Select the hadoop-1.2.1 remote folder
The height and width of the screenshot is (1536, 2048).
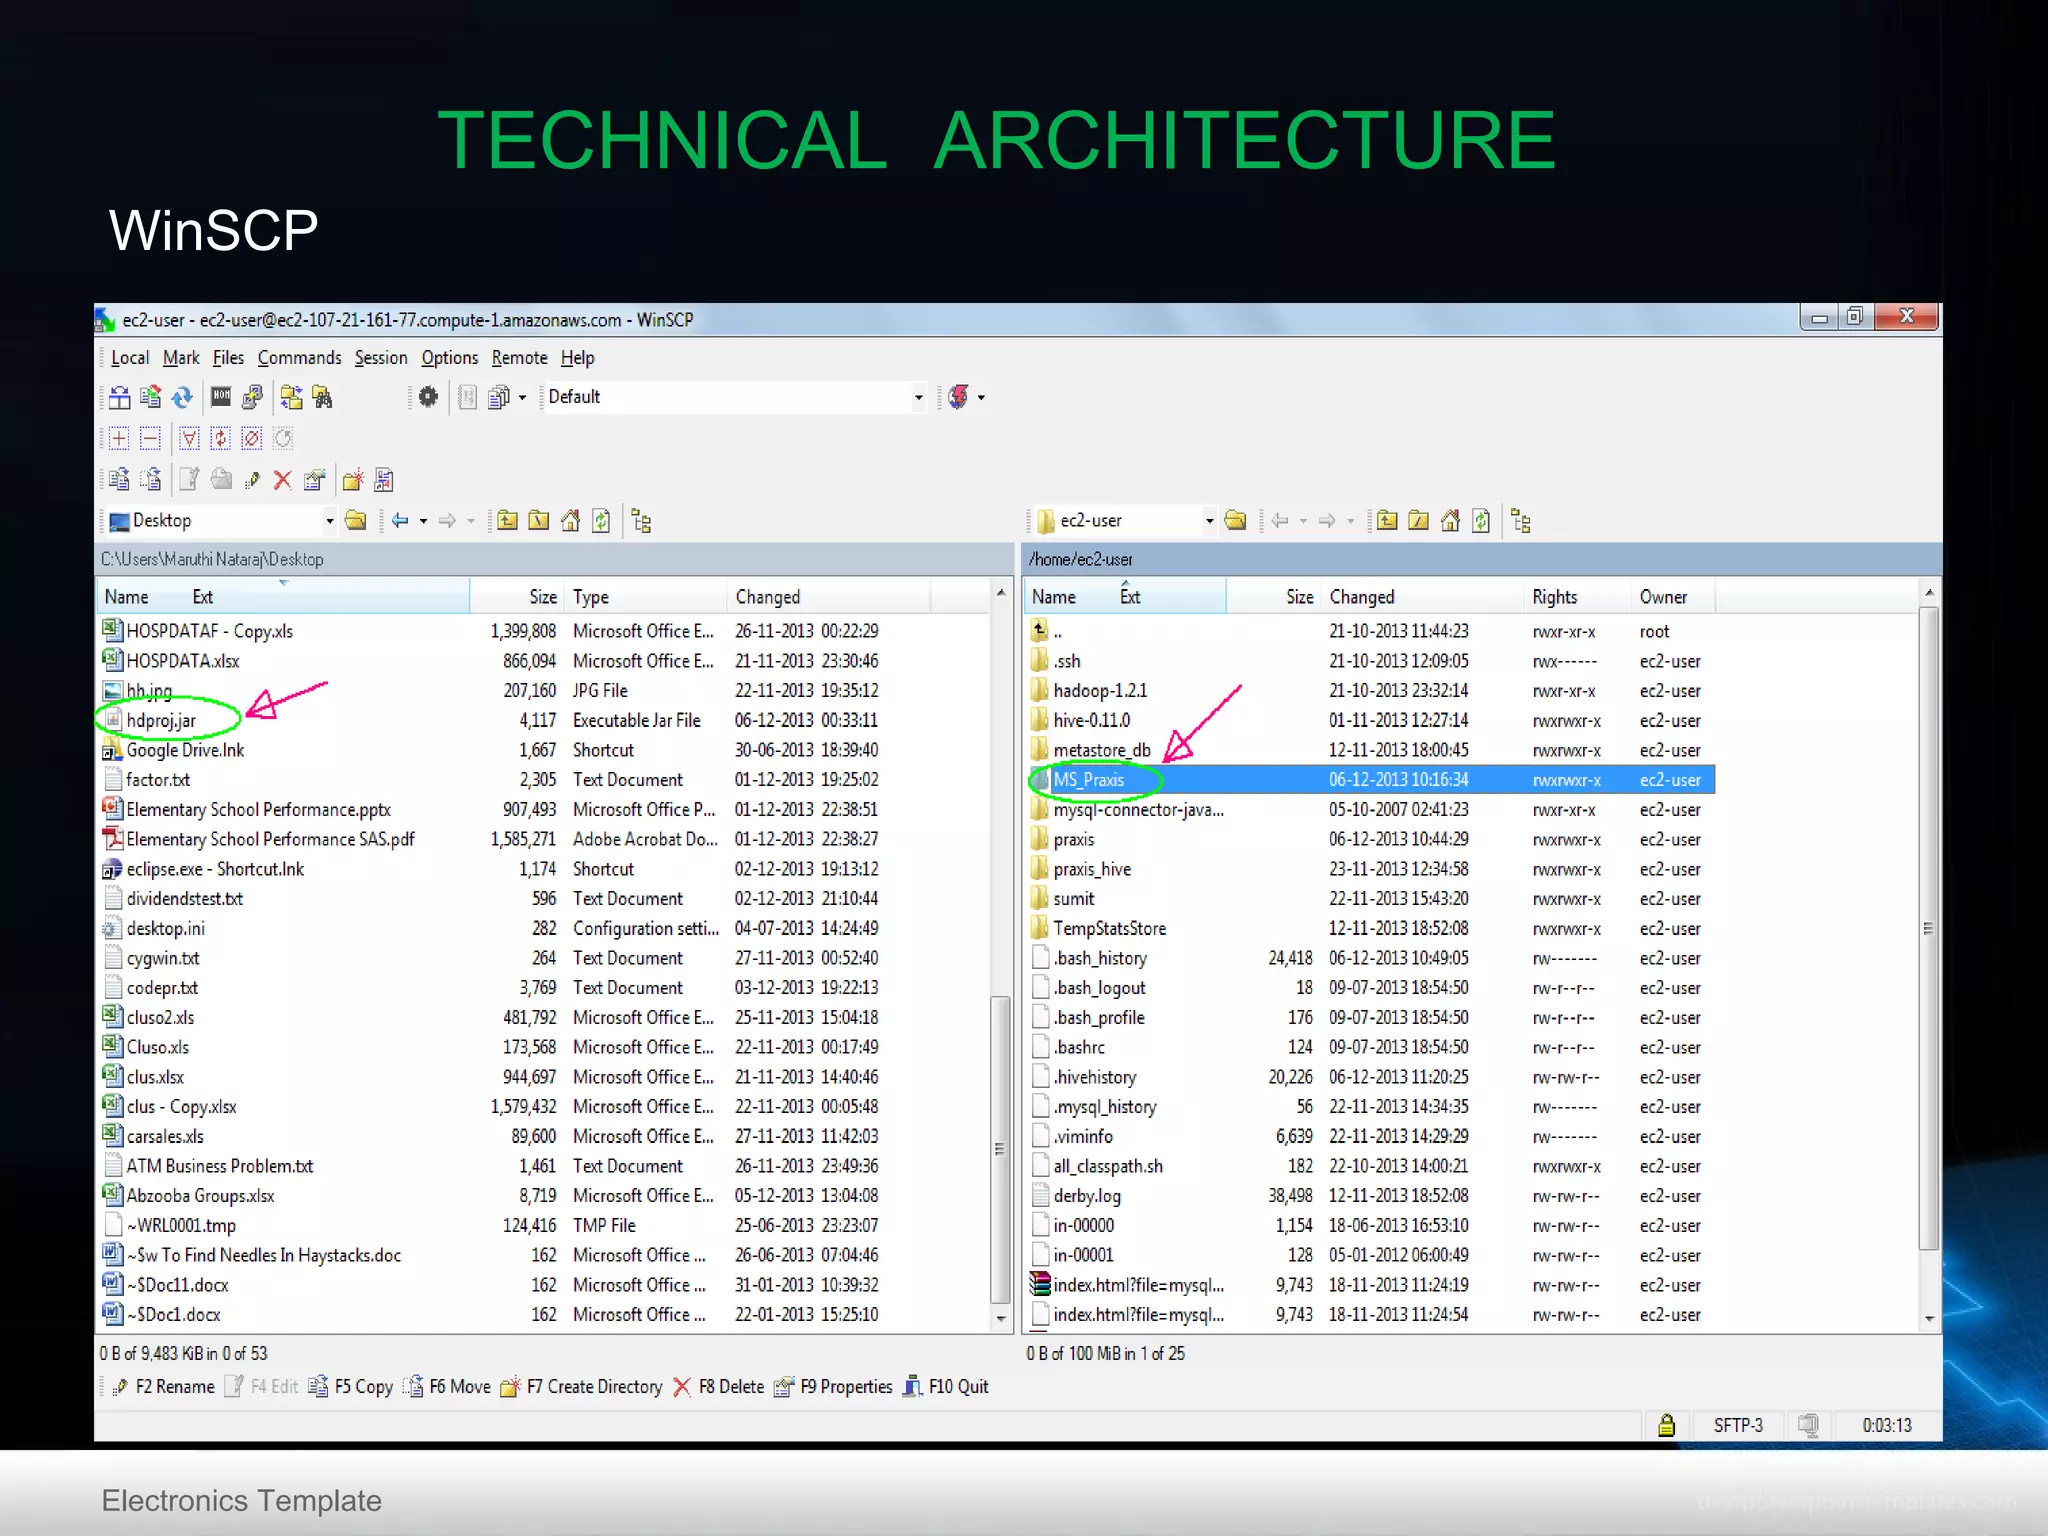tap(1100, 691)
